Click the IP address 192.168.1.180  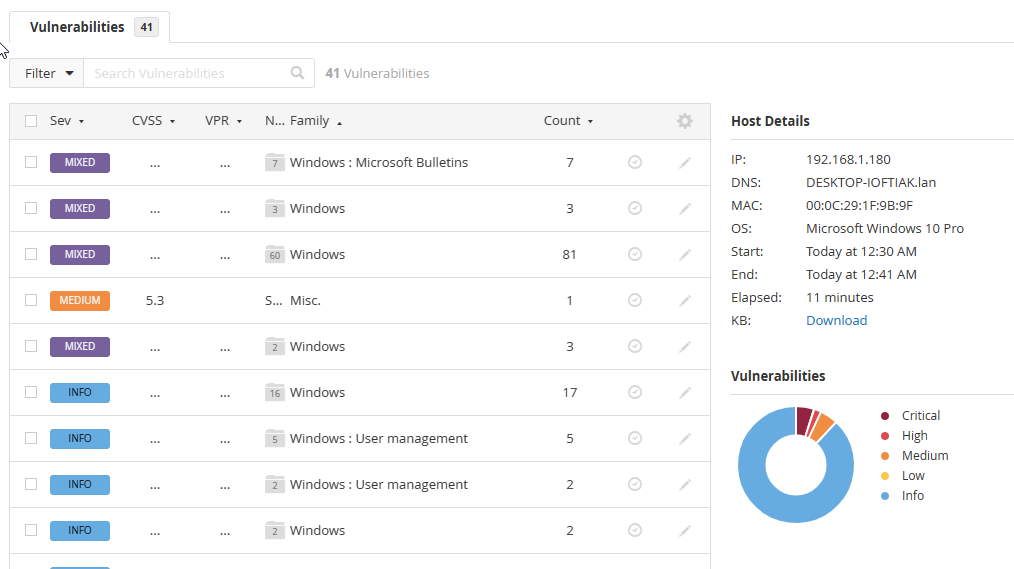848,160
